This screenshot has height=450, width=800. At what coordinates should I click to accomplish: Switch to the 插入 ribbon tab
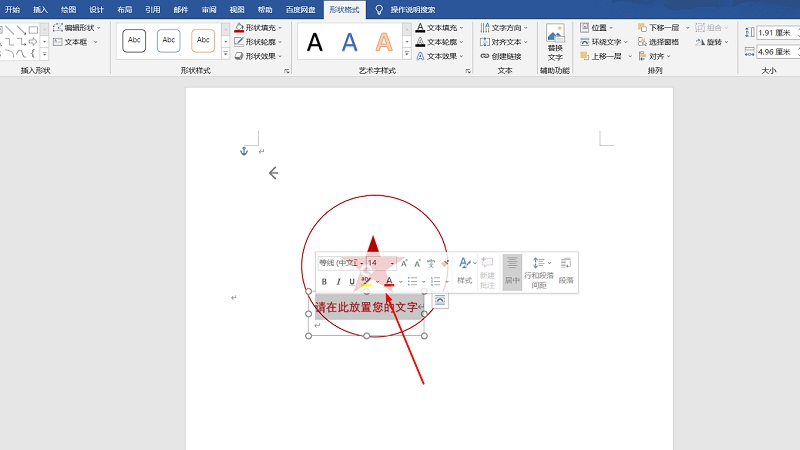click(x=40, y=9)
